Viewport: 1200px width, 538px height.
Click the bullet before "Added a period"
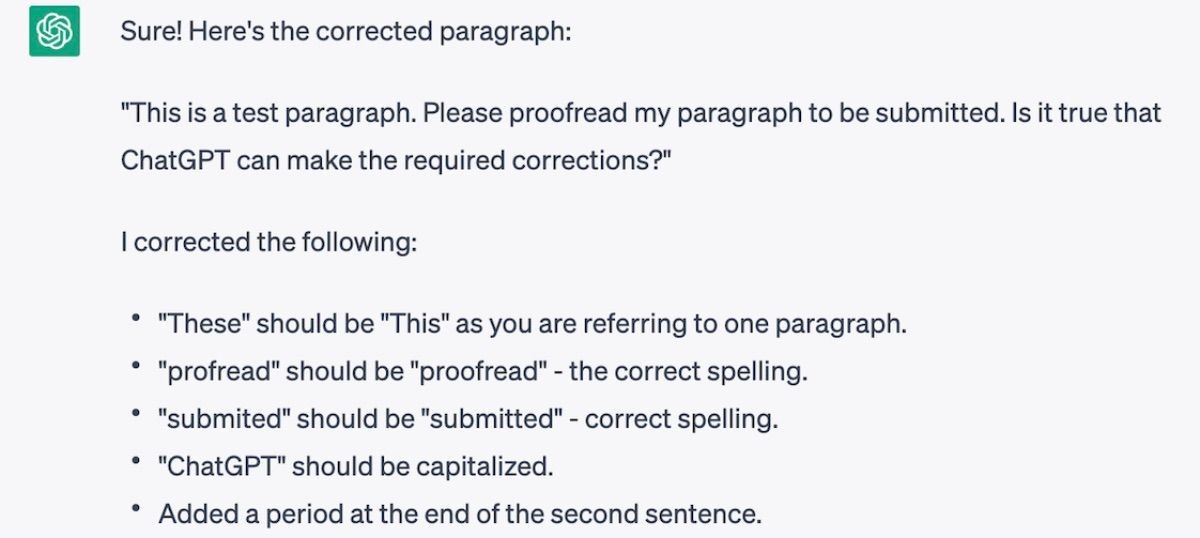tap(134, 509)
